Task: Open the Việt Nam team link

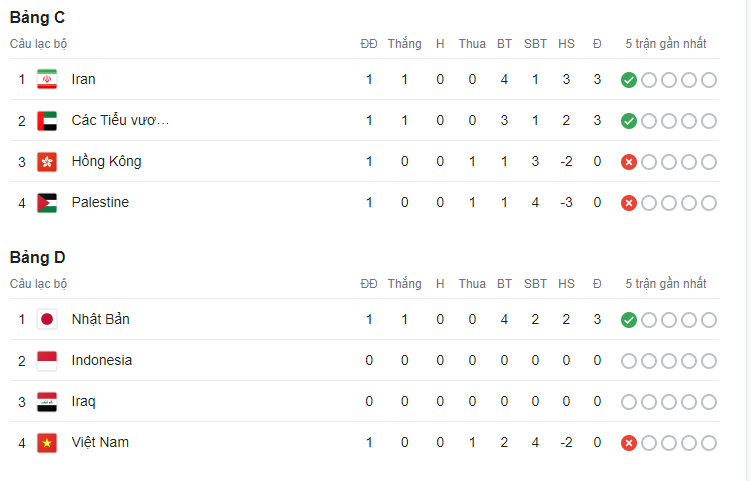Action: click(x=100, y=442)
